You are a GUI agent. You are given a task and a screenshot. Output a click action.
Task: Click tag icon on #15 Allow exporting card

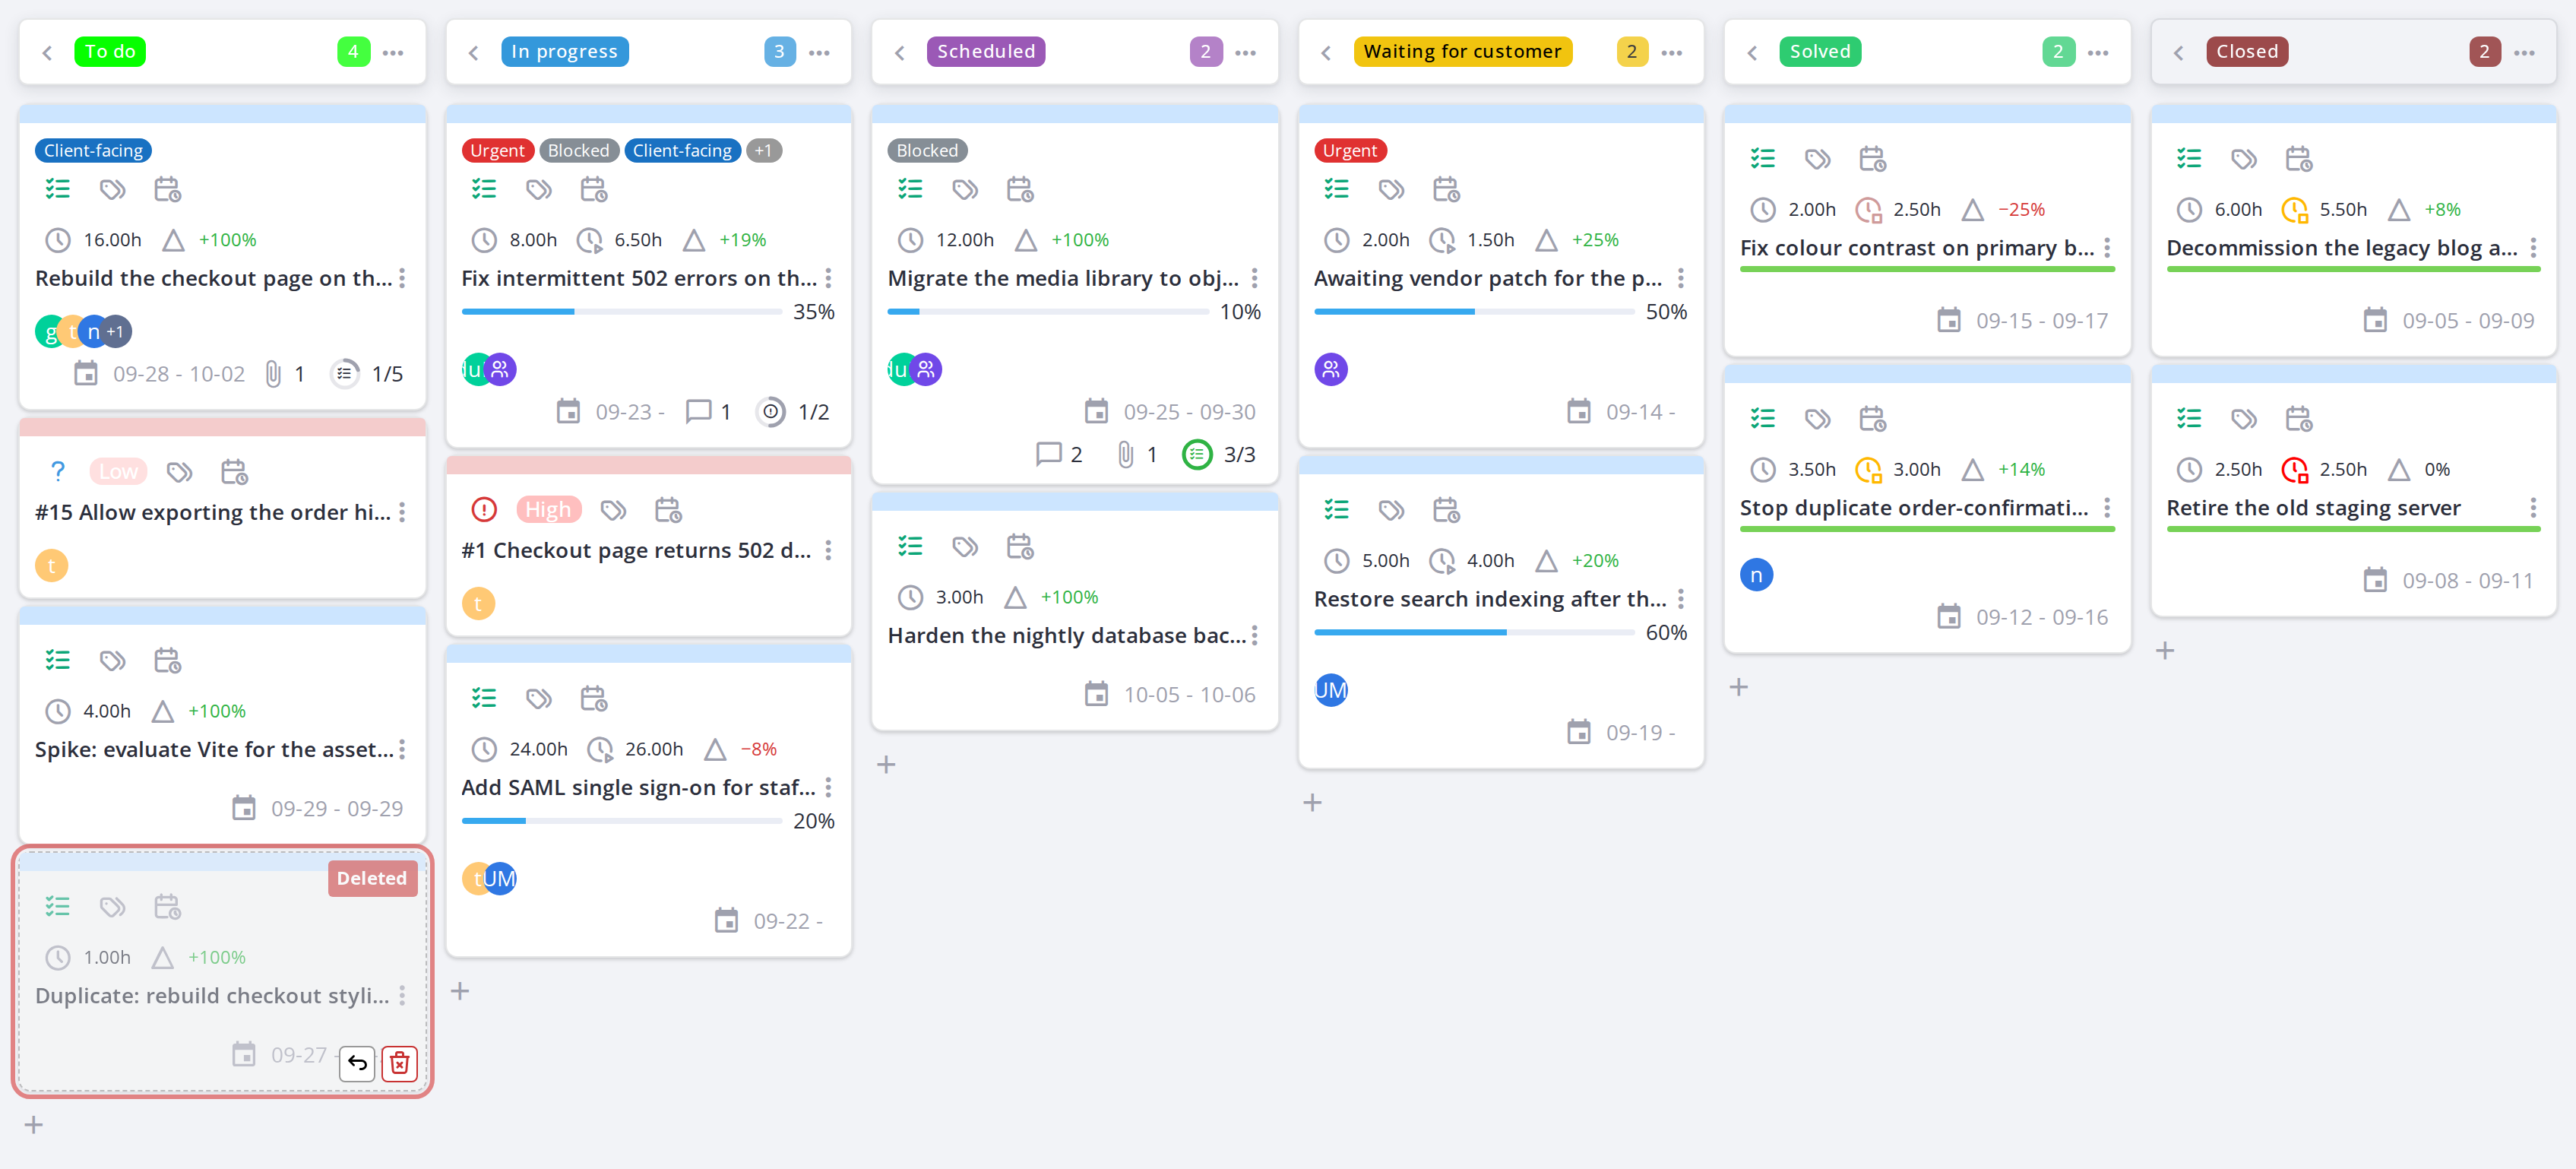[179, 471]
